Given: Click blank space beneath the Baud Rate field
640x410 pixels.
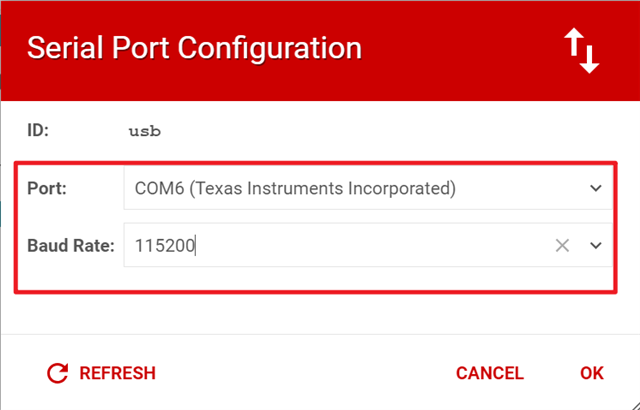Looking at the screenshot, I should tap(314, 279).
